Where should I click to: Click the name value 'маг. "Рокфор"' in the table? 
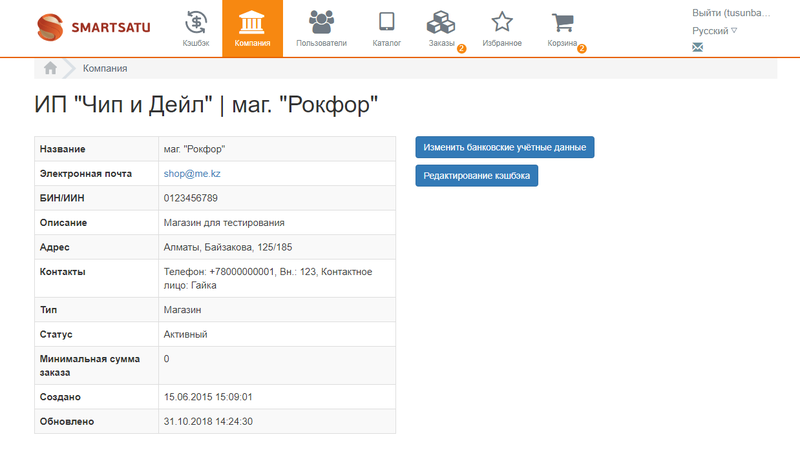pyautogui.click(x=194, y=149)
